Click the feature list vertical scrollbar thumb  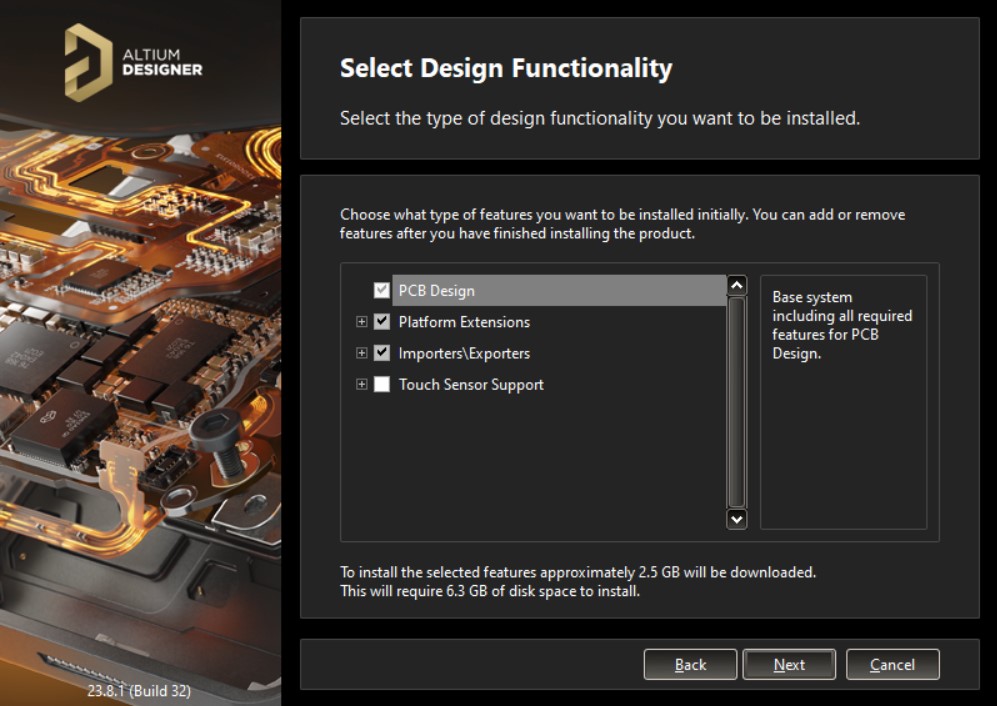point(737,400)
